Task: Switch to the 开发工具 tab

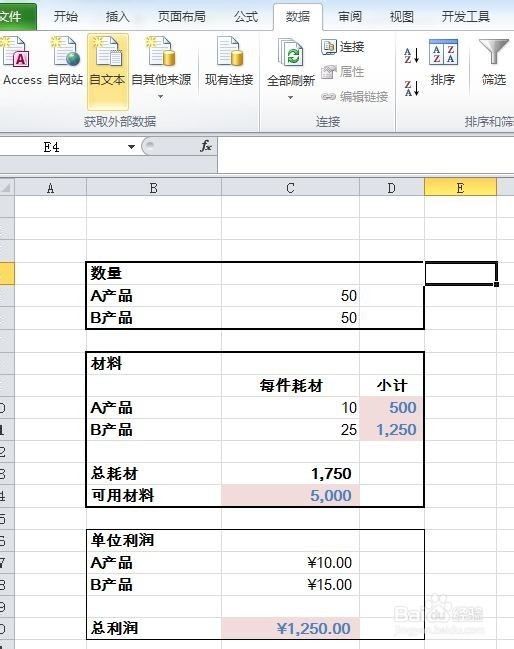Action: (466, 17)
